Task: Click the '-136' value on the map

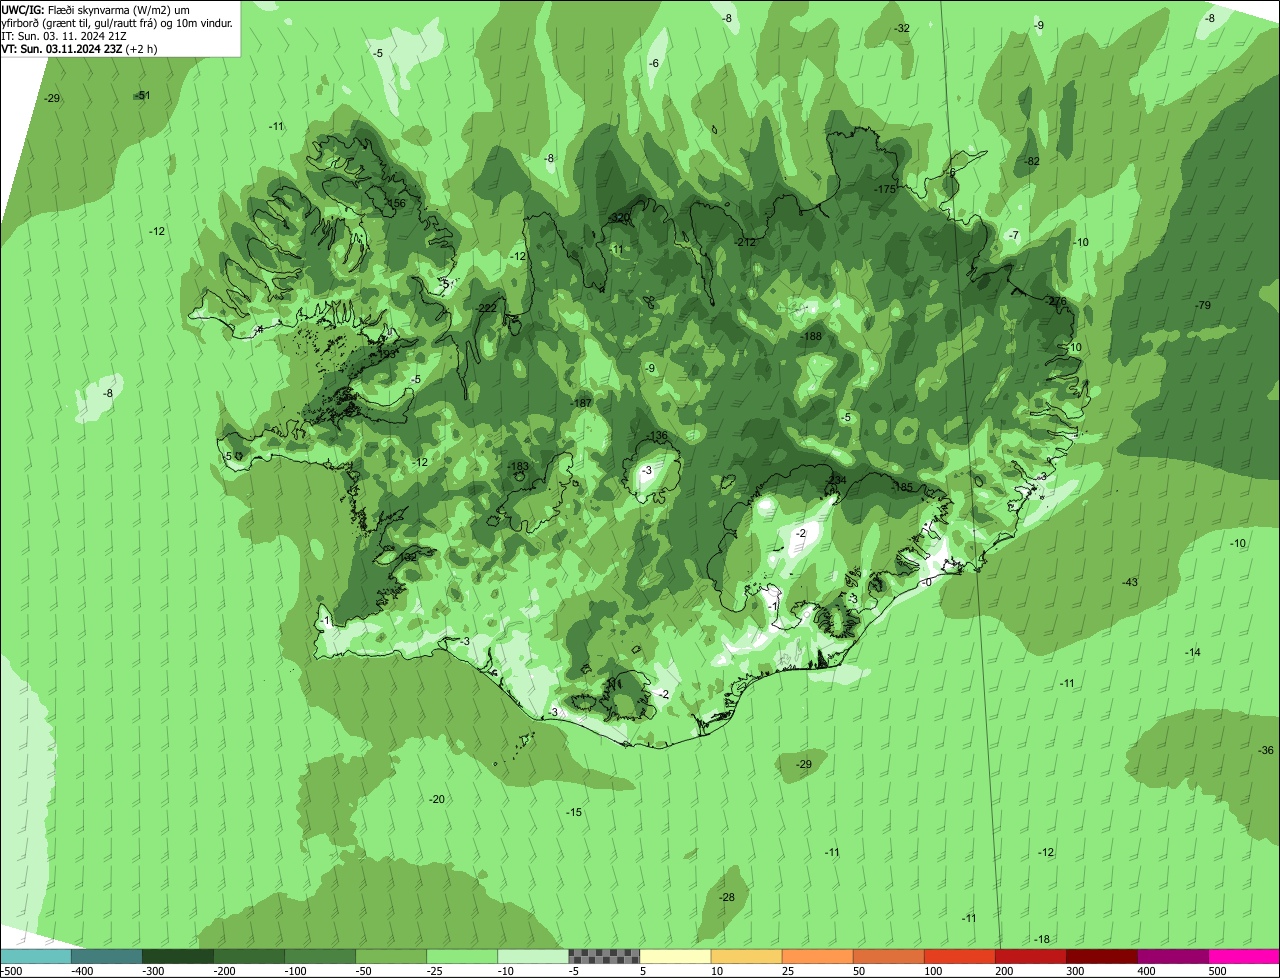Action: pos(656,436)
